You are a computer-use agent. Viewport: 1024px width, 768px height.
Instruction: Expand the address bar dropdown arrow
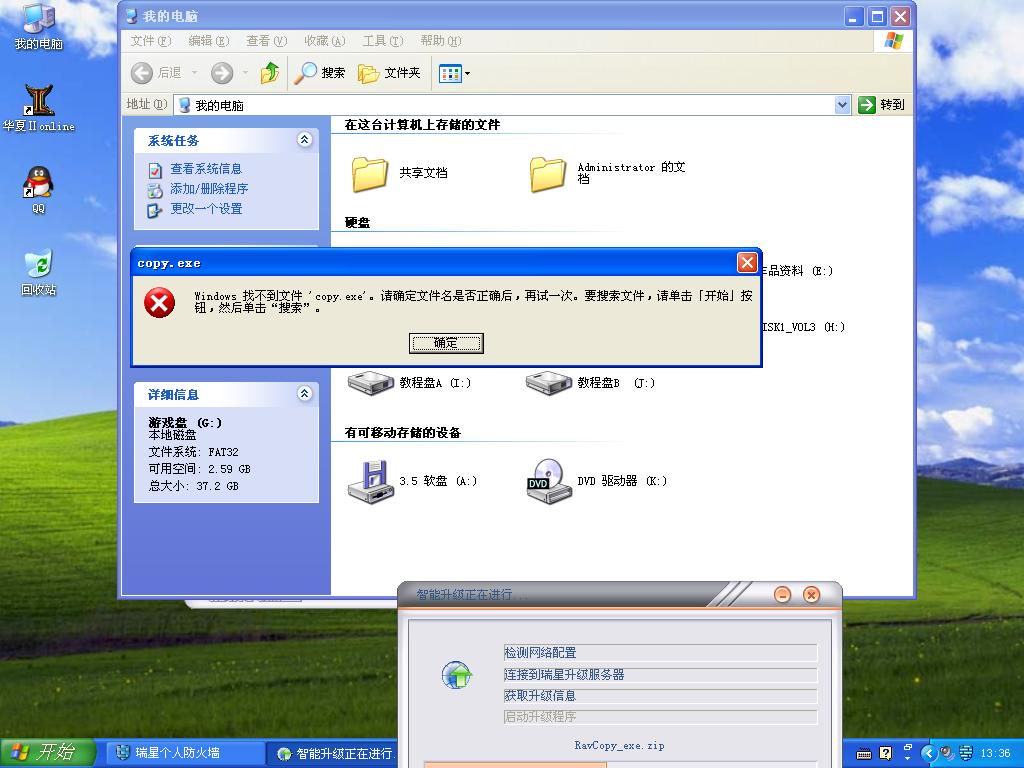click(x=842, y=104)
